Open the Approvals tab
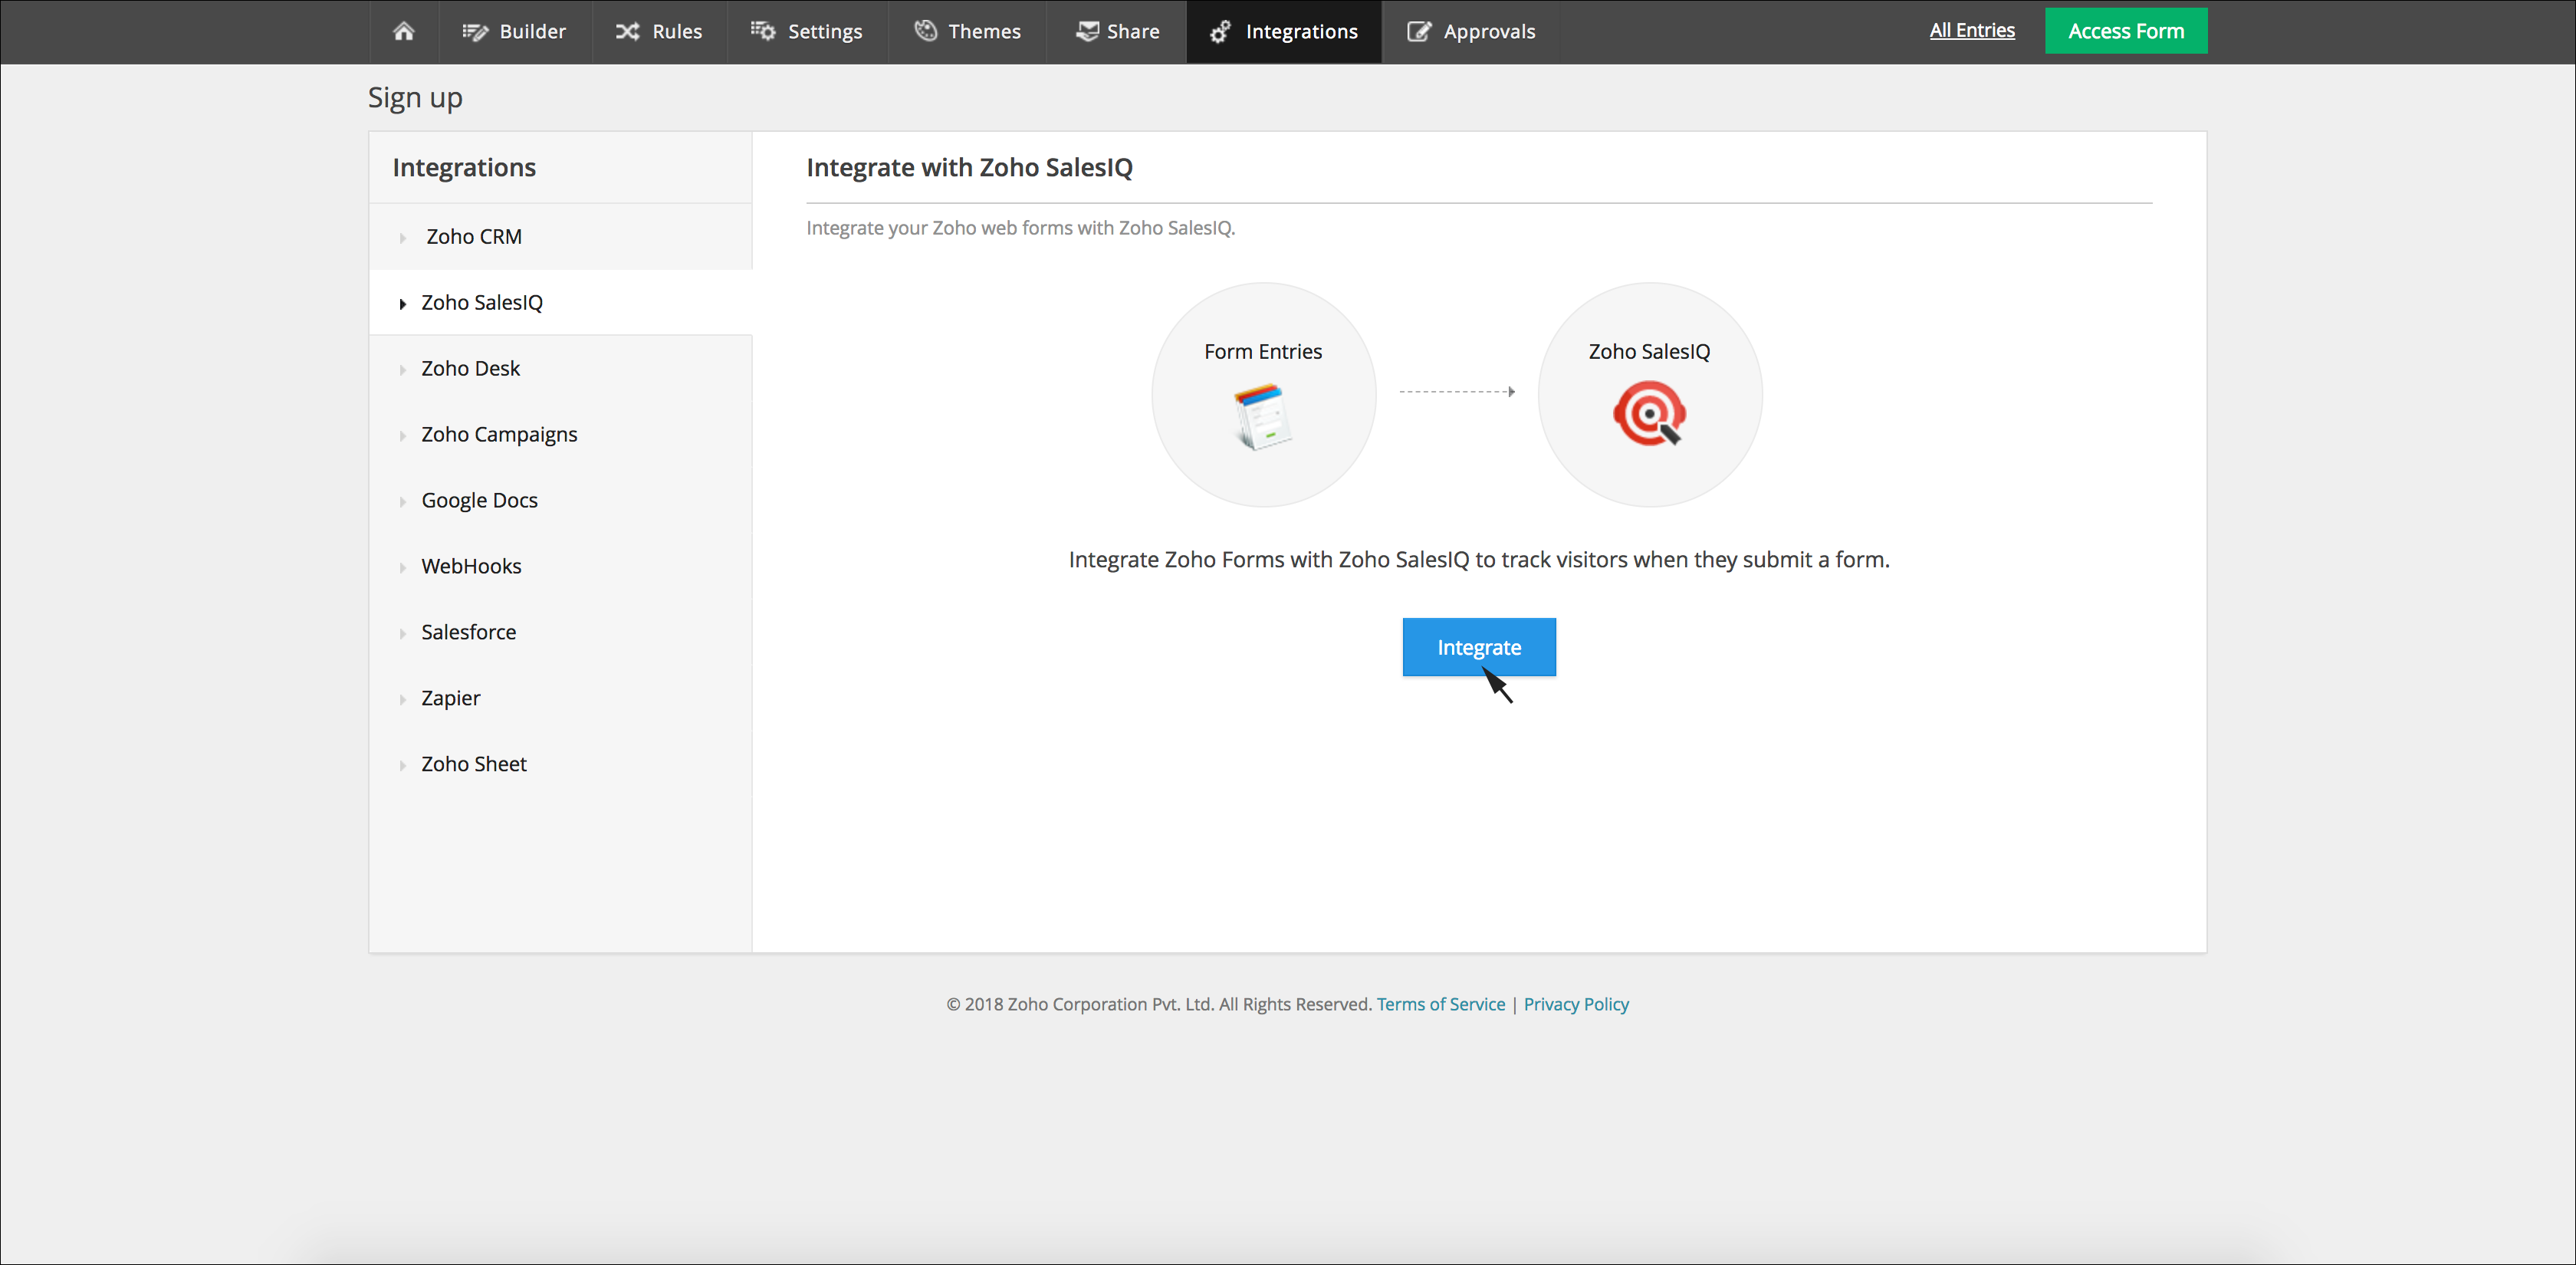 (x=1471, y=32)
